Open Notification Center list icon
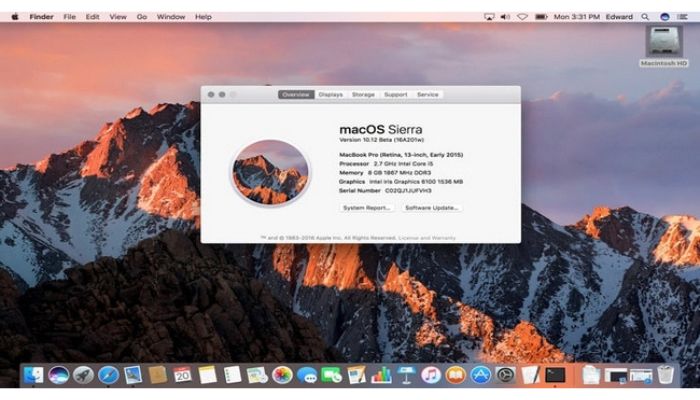 683,17
